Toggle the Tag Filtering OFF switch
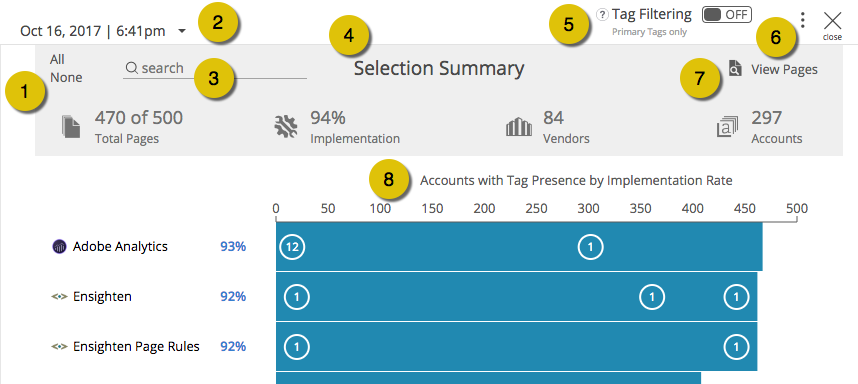Viewport: 858px width, 384px height. click(x=727, y=15)
